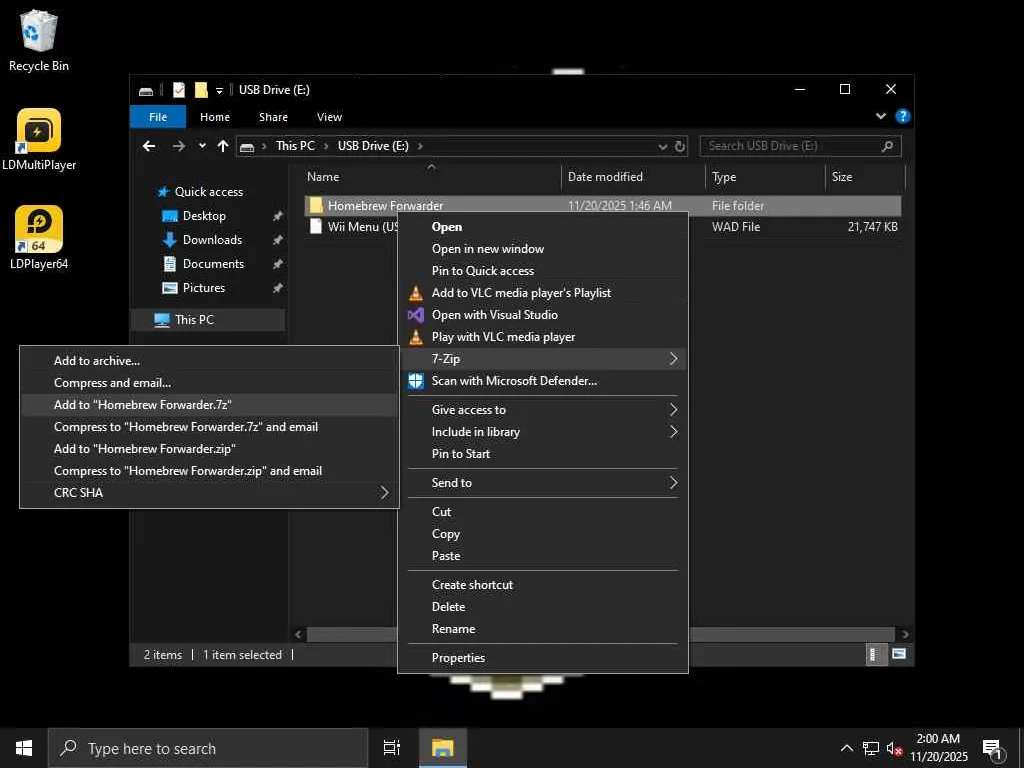Open Desktop in navigation pane
The height and width of the screenshot is (768, 1024).
click(204, 216)
